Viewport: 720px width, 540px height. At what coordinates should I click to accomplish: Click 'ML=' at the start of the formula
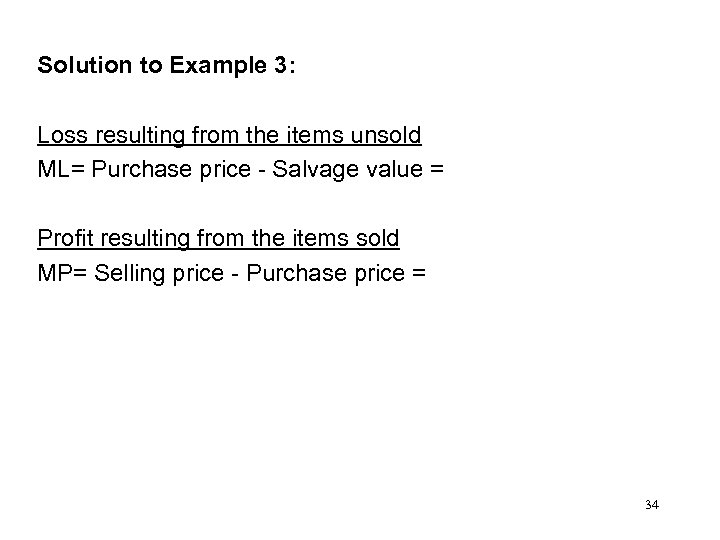pos(60,170)
